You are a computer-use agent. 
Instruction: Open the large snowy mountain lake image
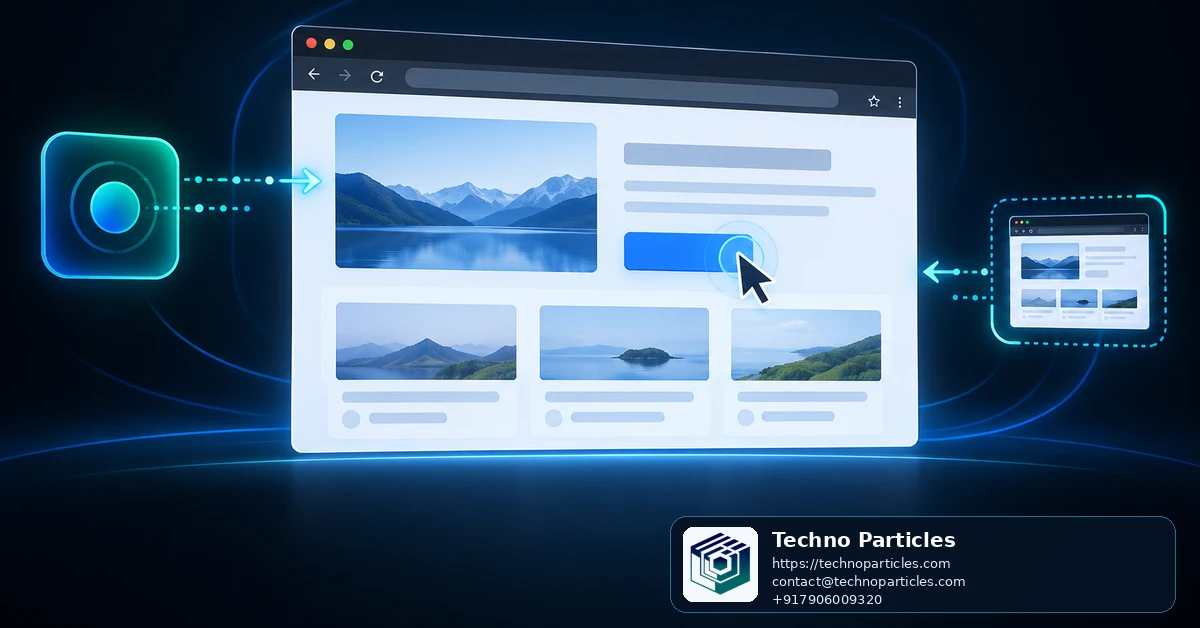tap(466, 192)
